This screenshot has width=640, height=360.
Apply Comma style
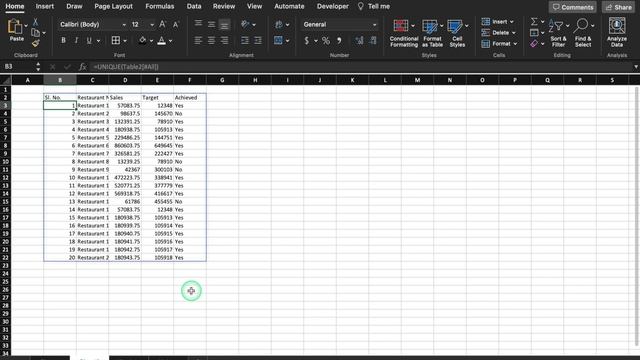[339, 40]
